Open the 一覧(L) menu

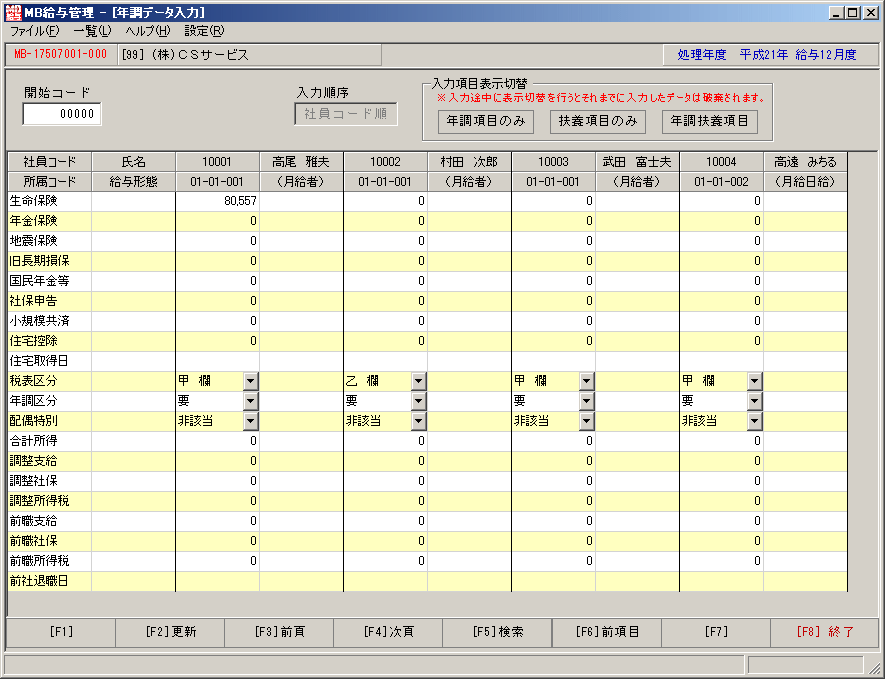pos(93,32)
